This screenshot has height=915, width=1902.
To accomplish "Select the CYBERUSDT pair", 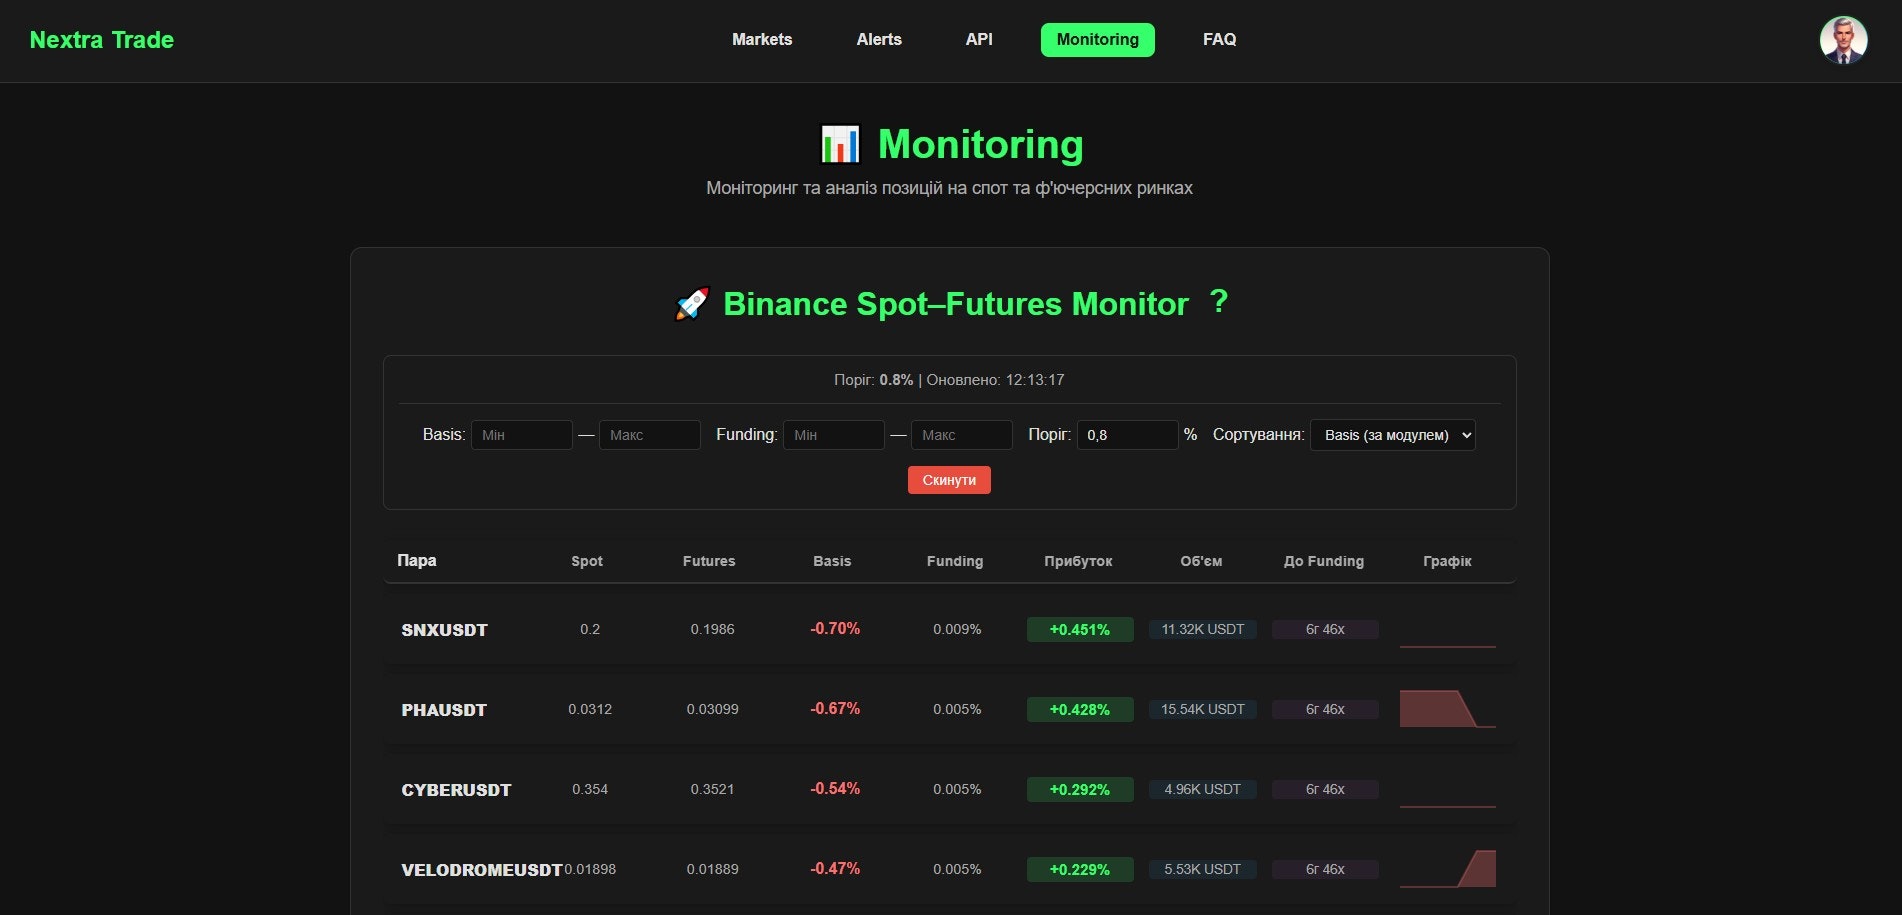I will click(x=456, y=790).
